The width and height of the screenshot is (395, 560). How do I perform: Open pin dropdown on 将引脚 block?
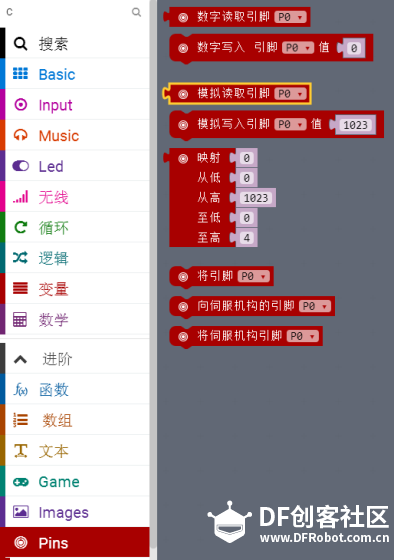click(x=254, y=276)
